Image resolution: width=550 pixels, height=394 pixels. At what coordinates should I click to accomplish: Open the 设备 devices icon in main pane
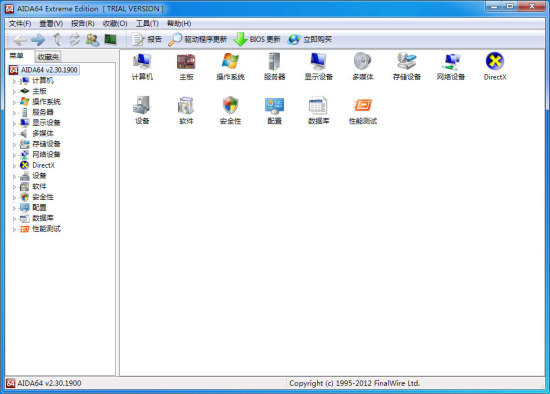(142, 105)
